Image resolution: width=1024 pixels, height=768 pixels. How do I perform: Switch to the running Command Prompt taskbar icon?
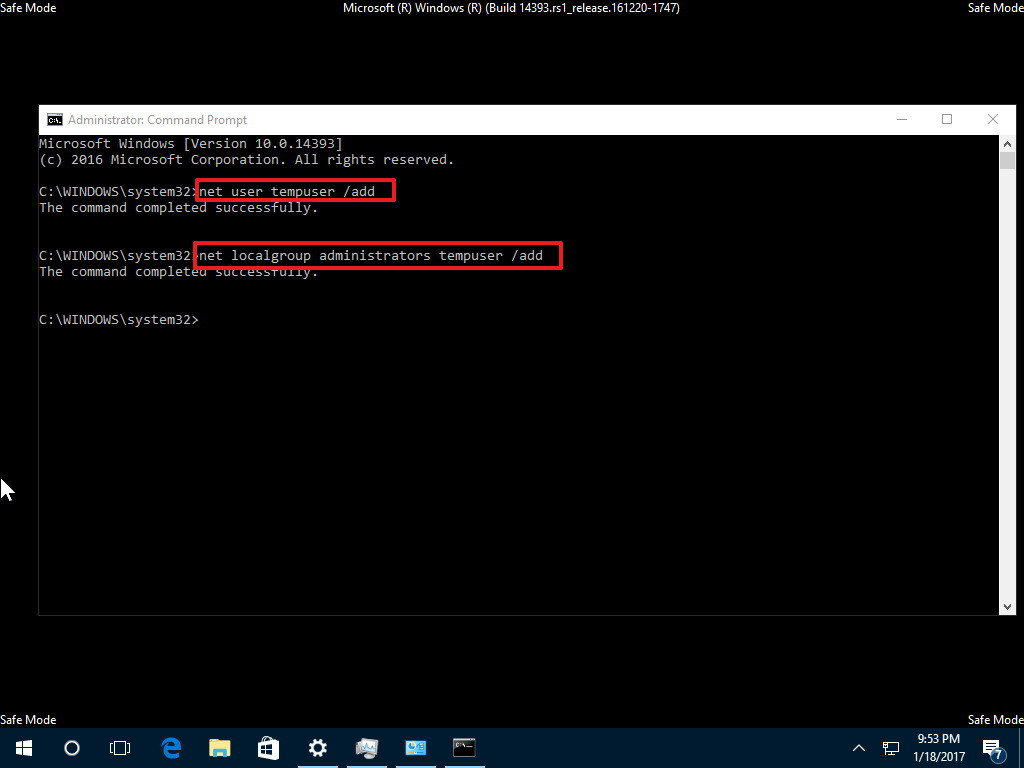464,747
